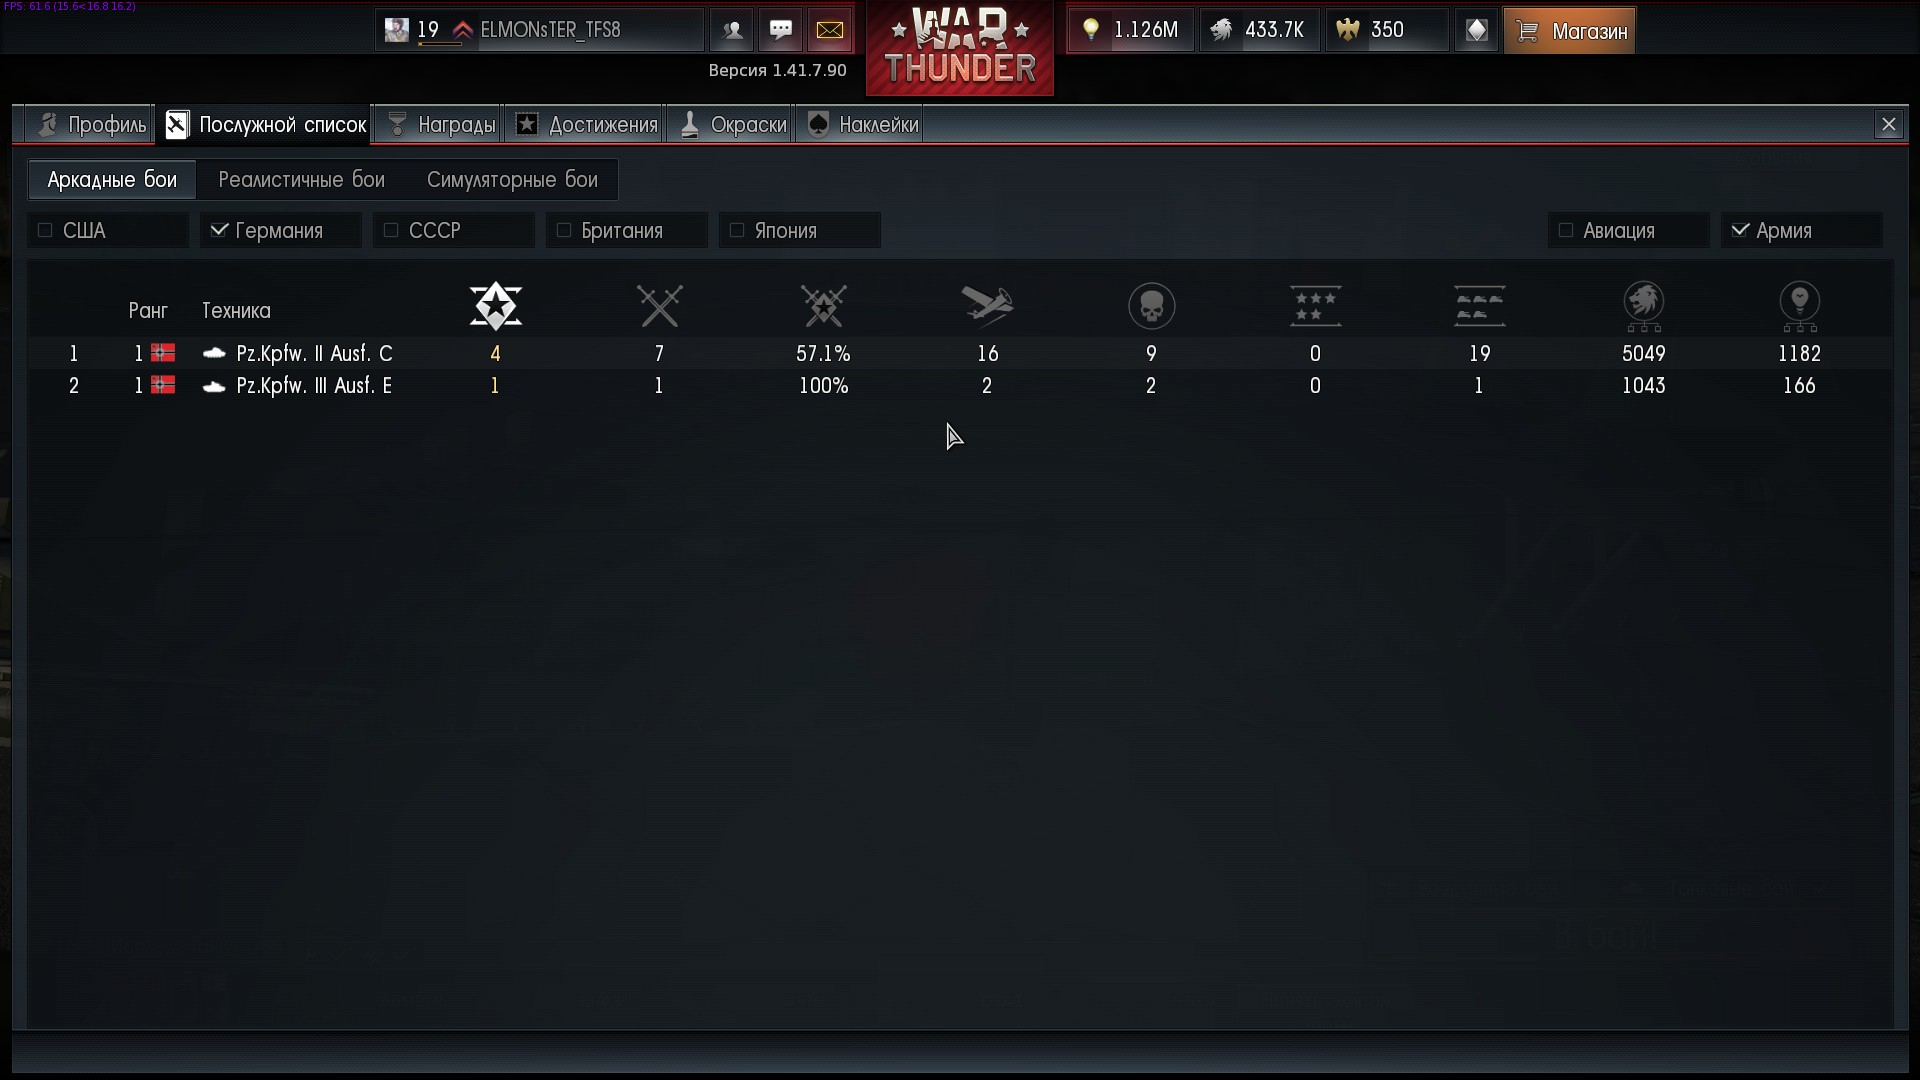This screenshot has width=1920, height=1080.
Task: Sort by crossed swords battles column
Action: [660, 306]
